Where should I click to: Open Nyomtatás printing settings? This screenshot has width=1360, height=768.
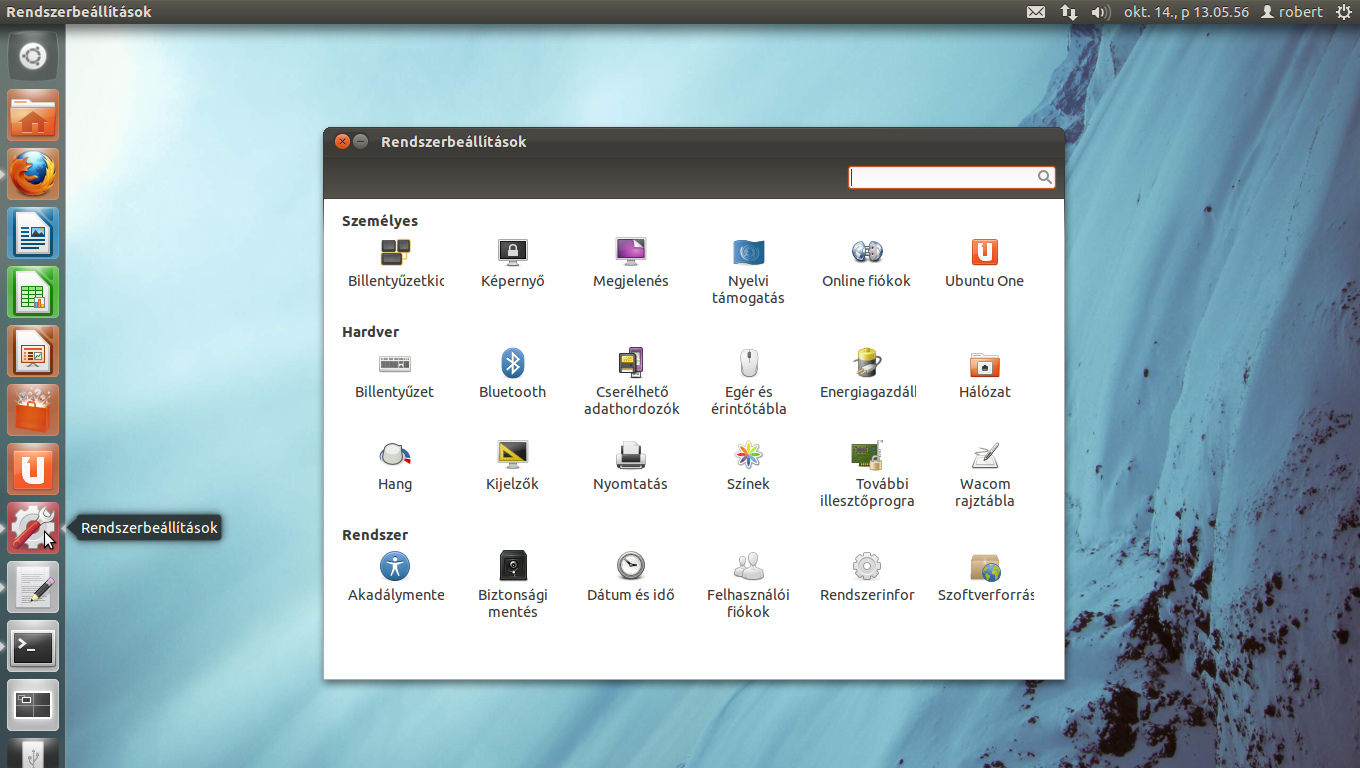pyautogui.click(x=631, y=466)
